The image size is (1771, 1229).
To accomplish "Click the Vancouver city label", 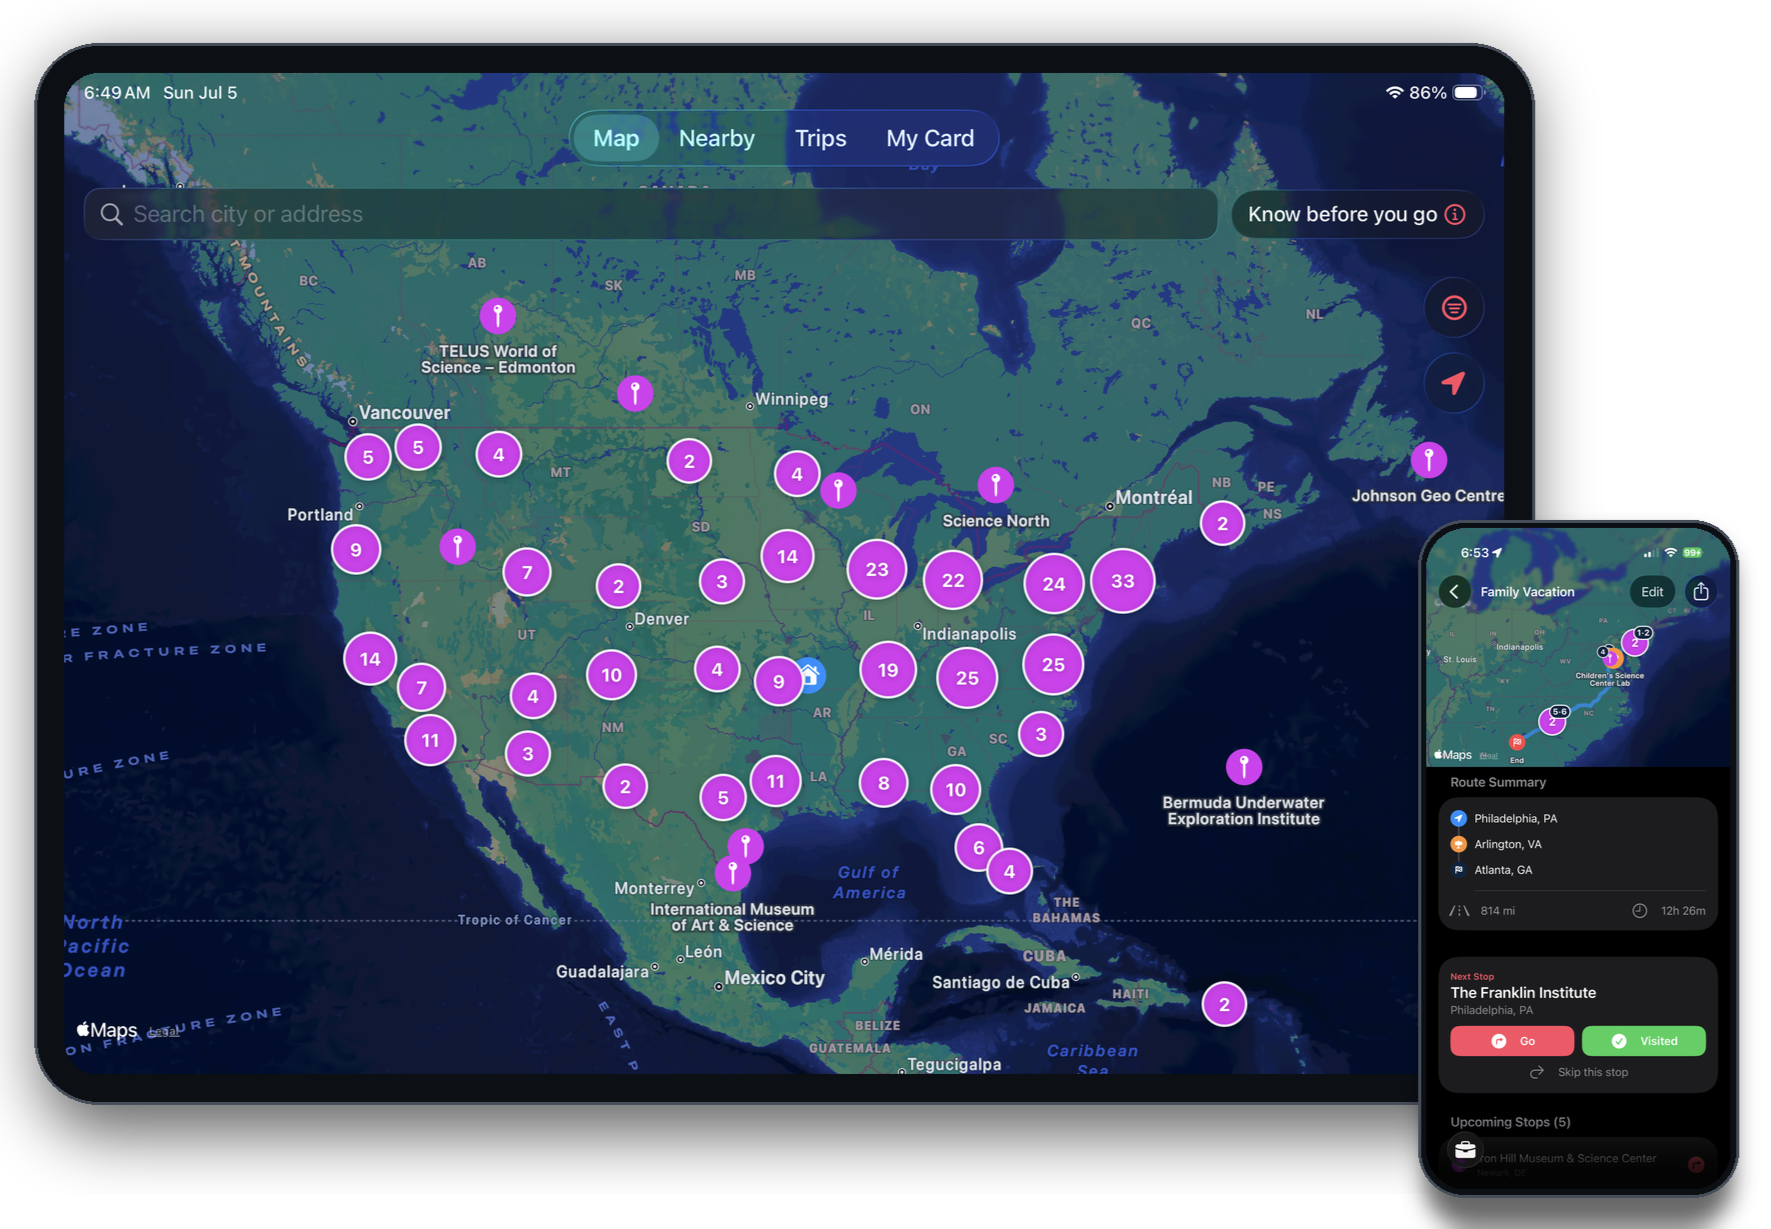I will pos(404,413).
